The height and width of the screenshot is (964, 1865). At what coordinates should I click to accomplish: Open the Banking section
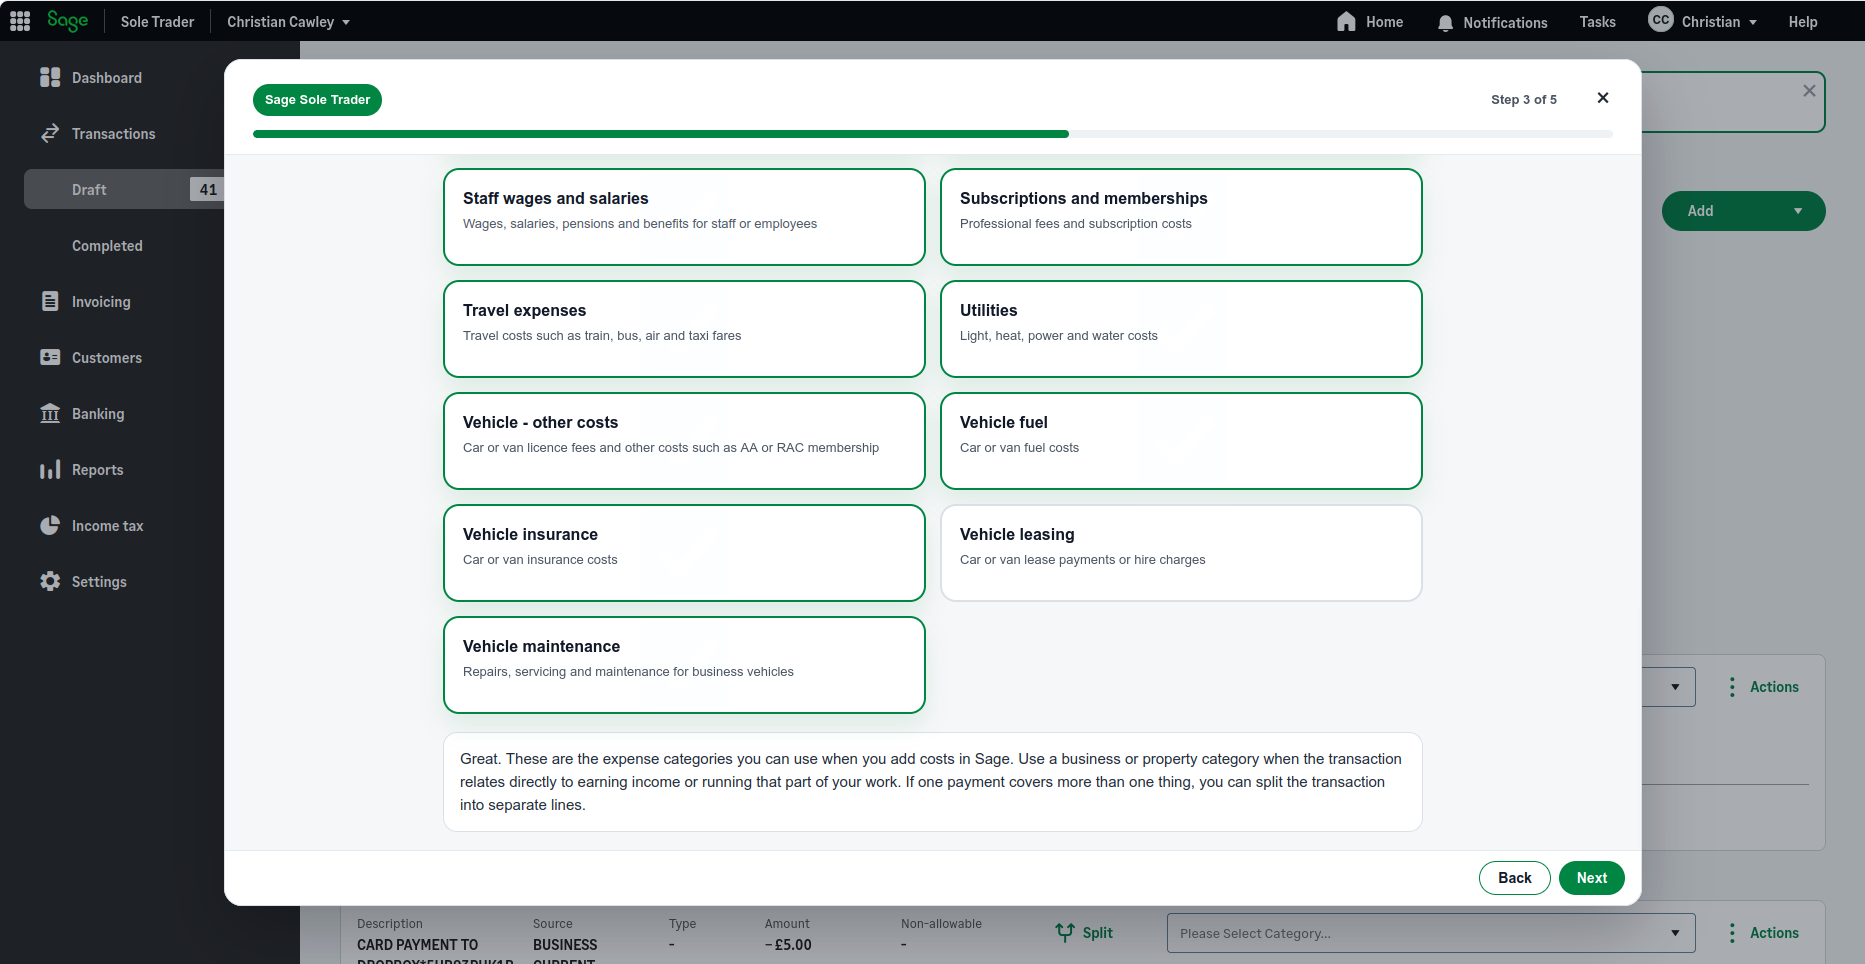tap(97, 413)
